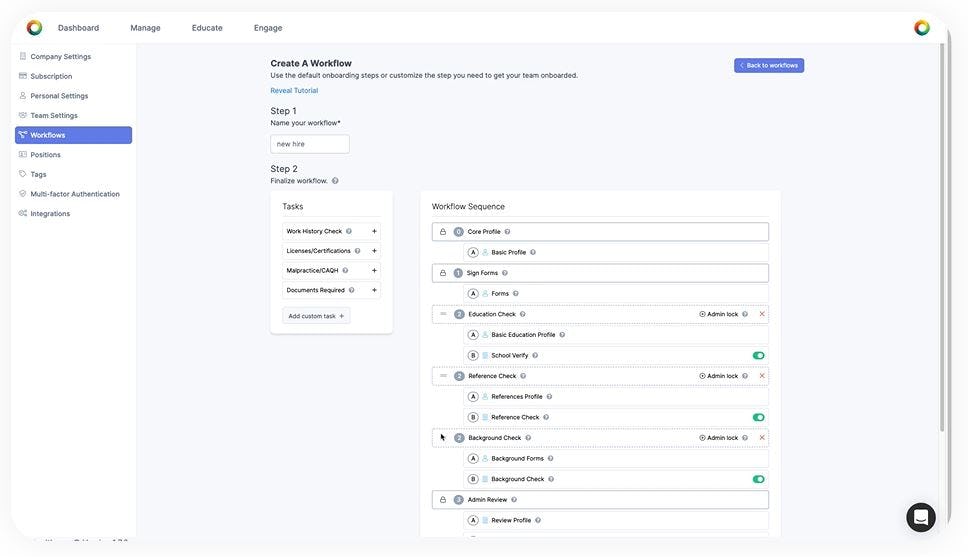Click the workflow name input field
972x557 pixels.
[310, 144]
